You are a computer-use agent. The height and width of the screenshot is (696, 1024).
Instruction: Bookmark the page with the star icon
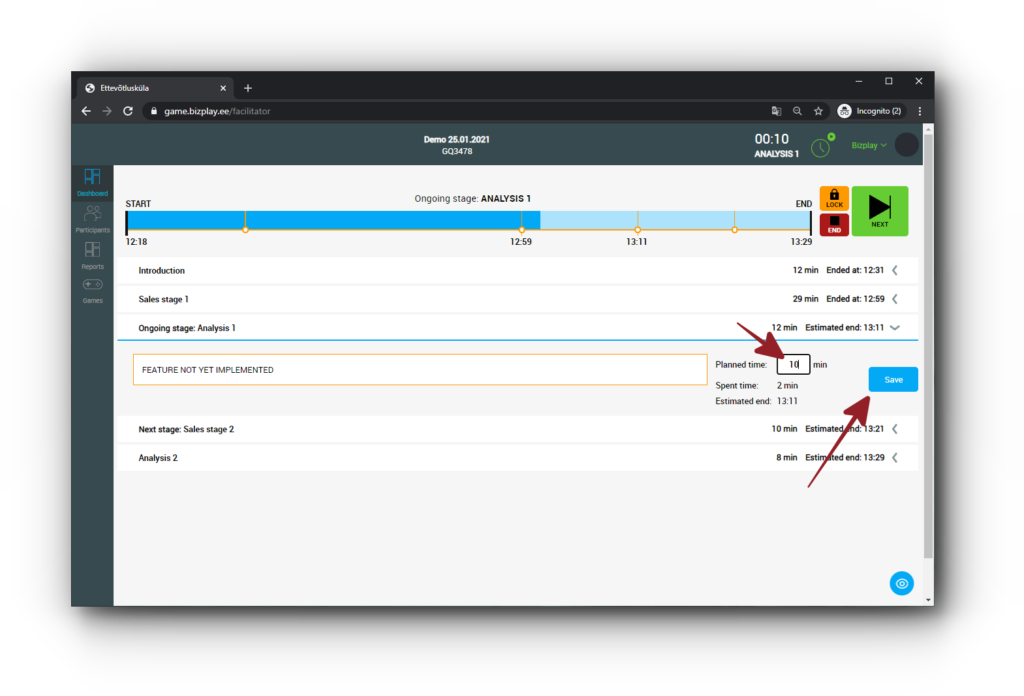click(x=818, y=111)
